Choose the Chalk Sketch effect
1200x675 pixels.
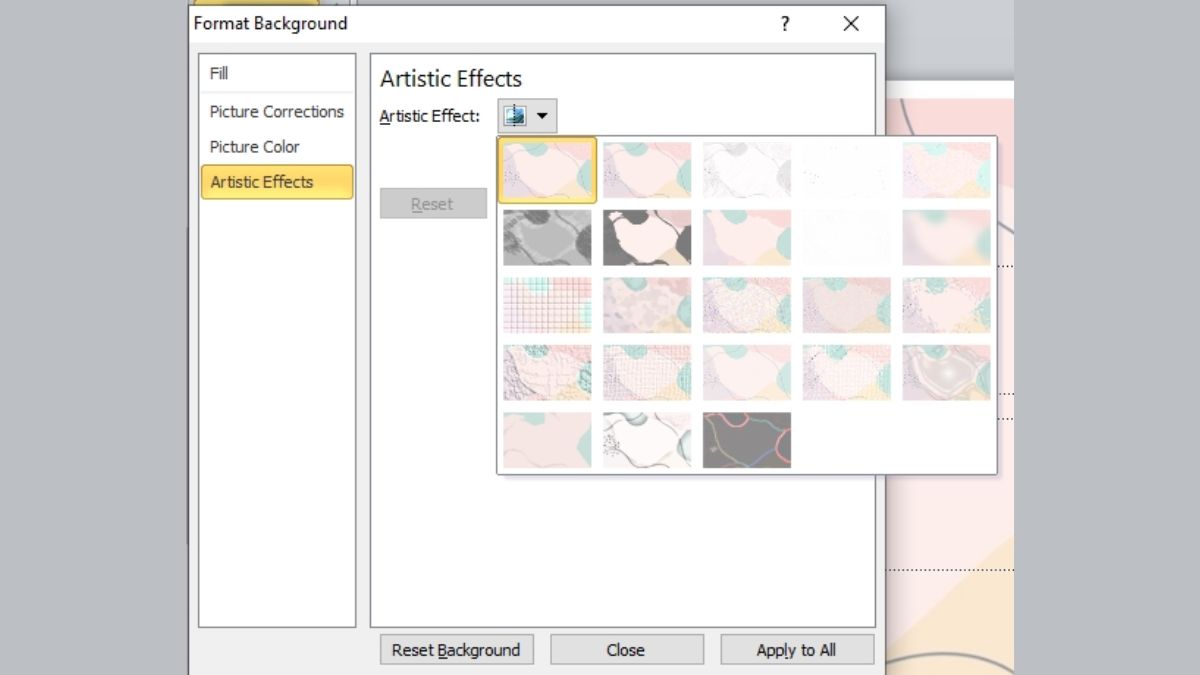[547, 238]
